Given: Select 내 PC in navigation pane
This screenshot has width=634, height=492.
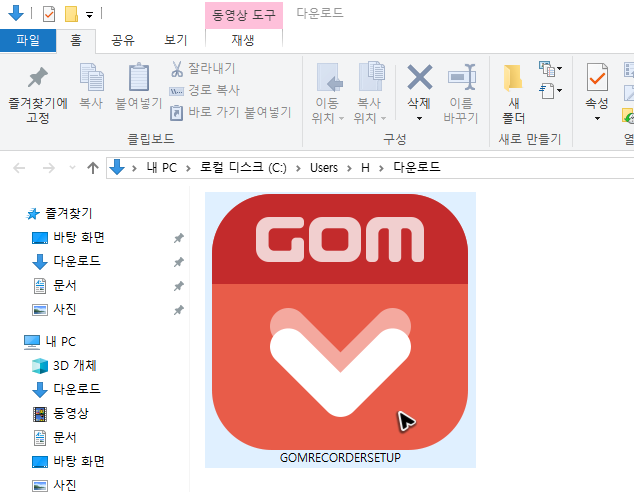Looking at the screenshot, I should pyautogui.click(x=50, y=342).
